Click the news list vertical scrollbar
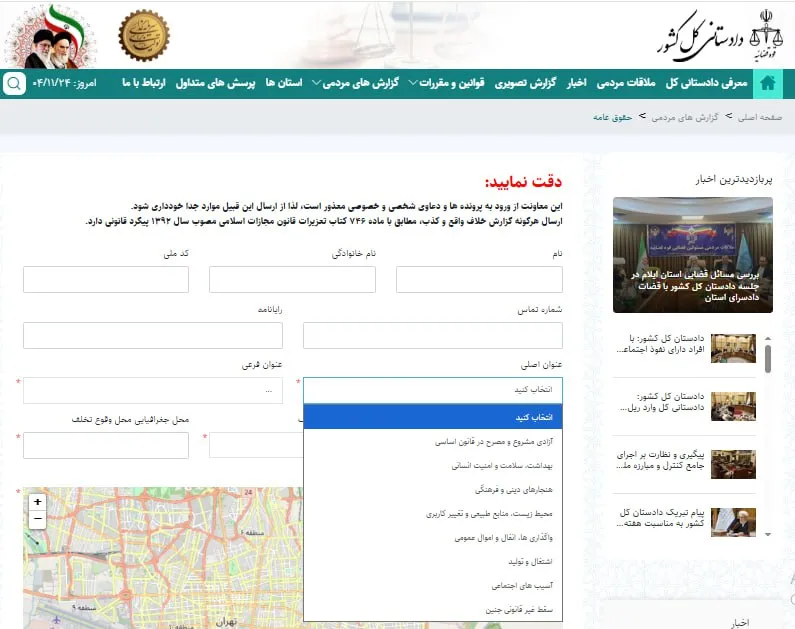This screenshot has width=795, height=629. (x=768, y=358)
